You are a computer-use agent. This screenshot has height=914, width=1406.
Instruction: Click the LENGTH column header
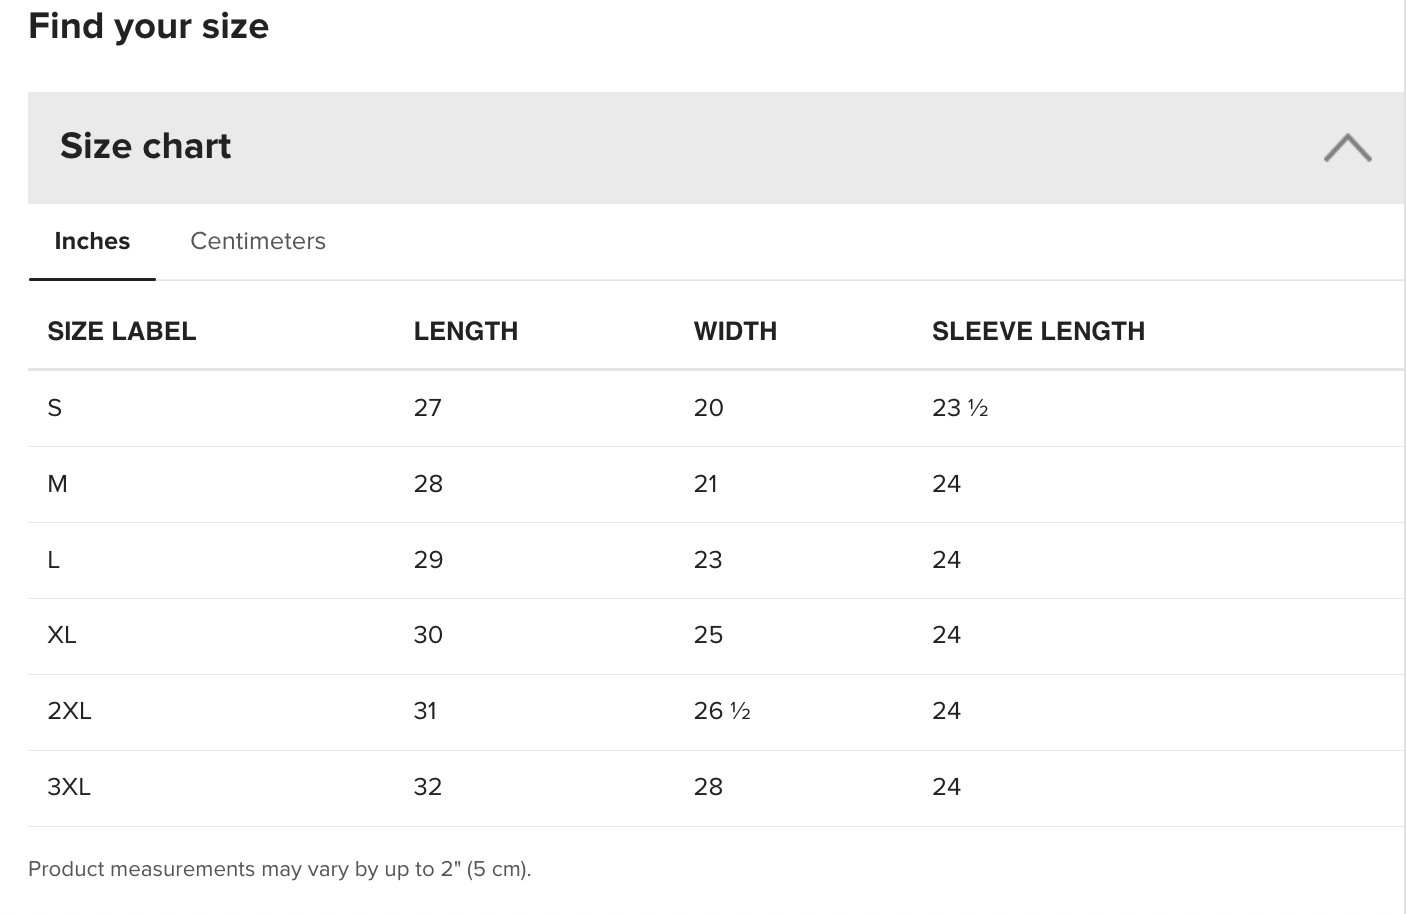coord(465,331)
